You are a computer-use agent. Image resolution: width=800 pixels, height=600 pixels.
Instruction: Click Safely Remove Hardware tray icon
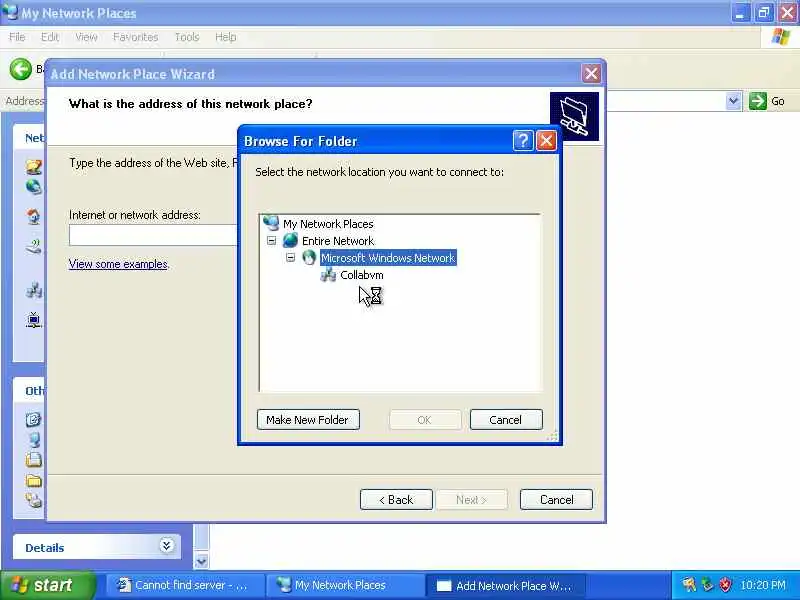[x=707, y=585]
